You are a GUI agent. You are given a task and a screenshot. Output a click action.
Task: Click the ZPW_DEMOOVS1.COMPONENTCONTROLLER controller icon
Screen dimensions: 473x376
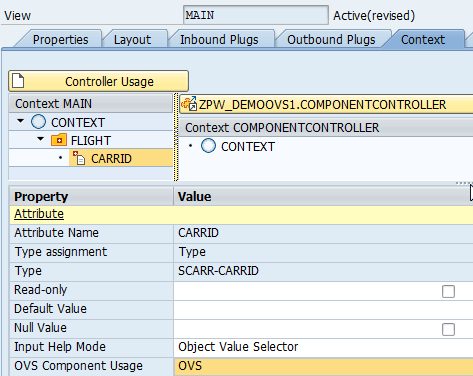coord(189,104)
